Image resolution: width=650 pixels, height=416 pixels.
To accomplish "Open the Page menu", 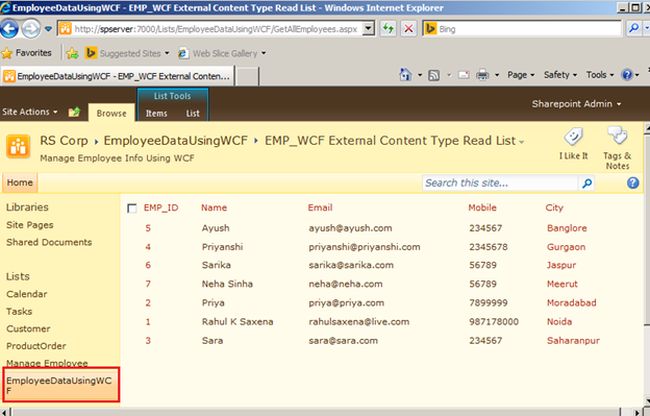I will (x=521, y=75).
